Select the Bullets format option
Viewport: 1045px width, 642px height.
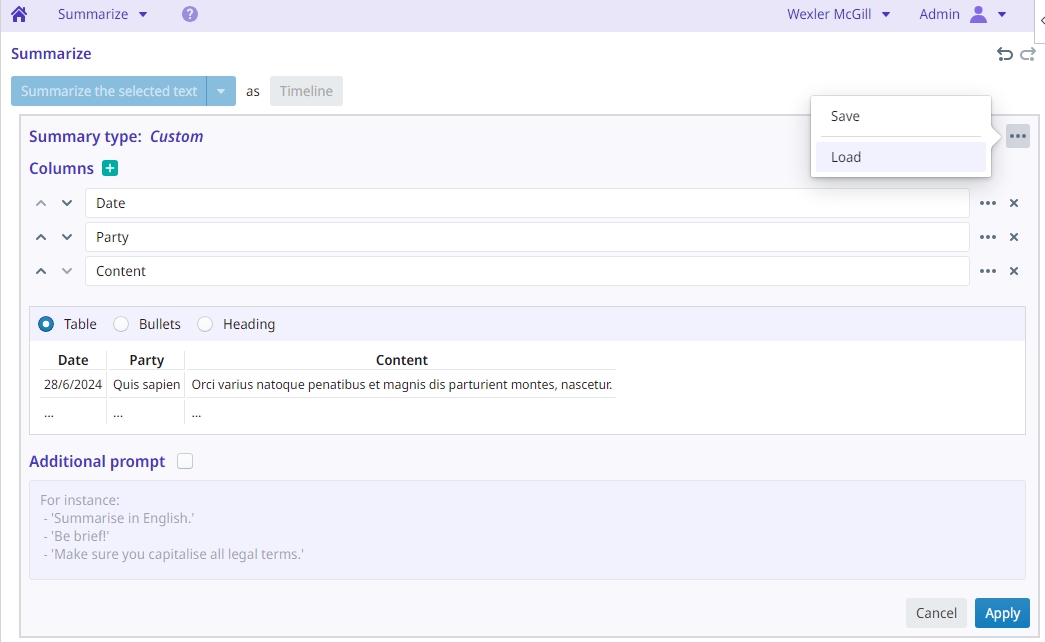click(121, 324)
